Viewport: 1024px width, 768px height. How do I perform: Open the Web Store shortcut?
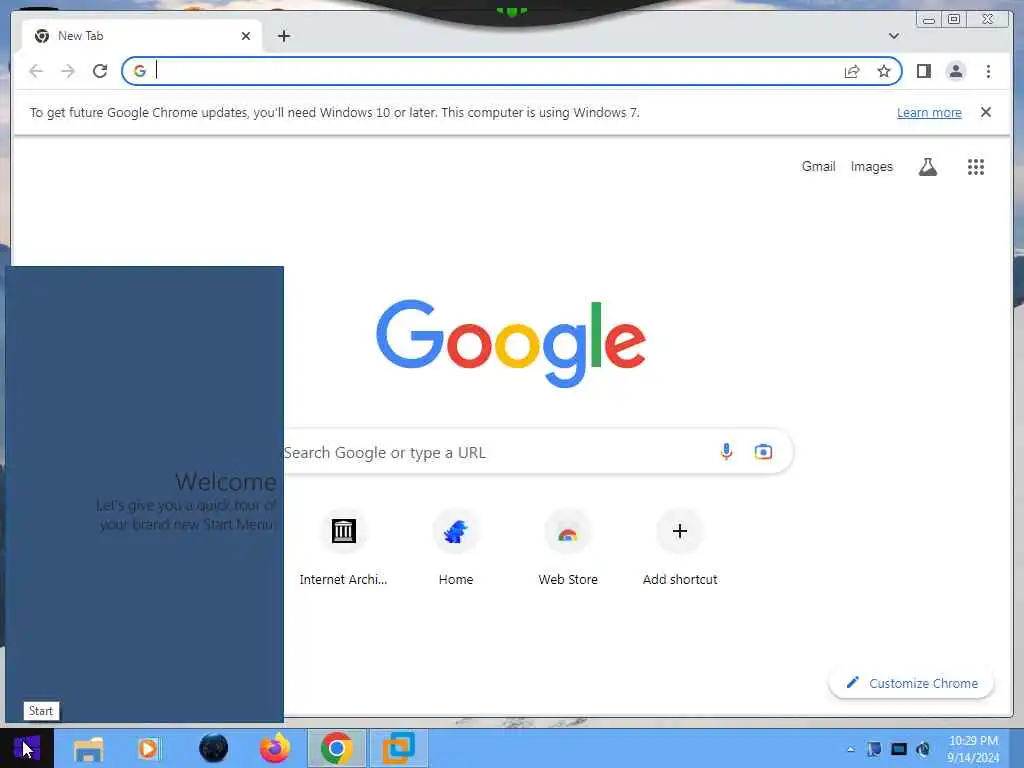tap(568, 547)
